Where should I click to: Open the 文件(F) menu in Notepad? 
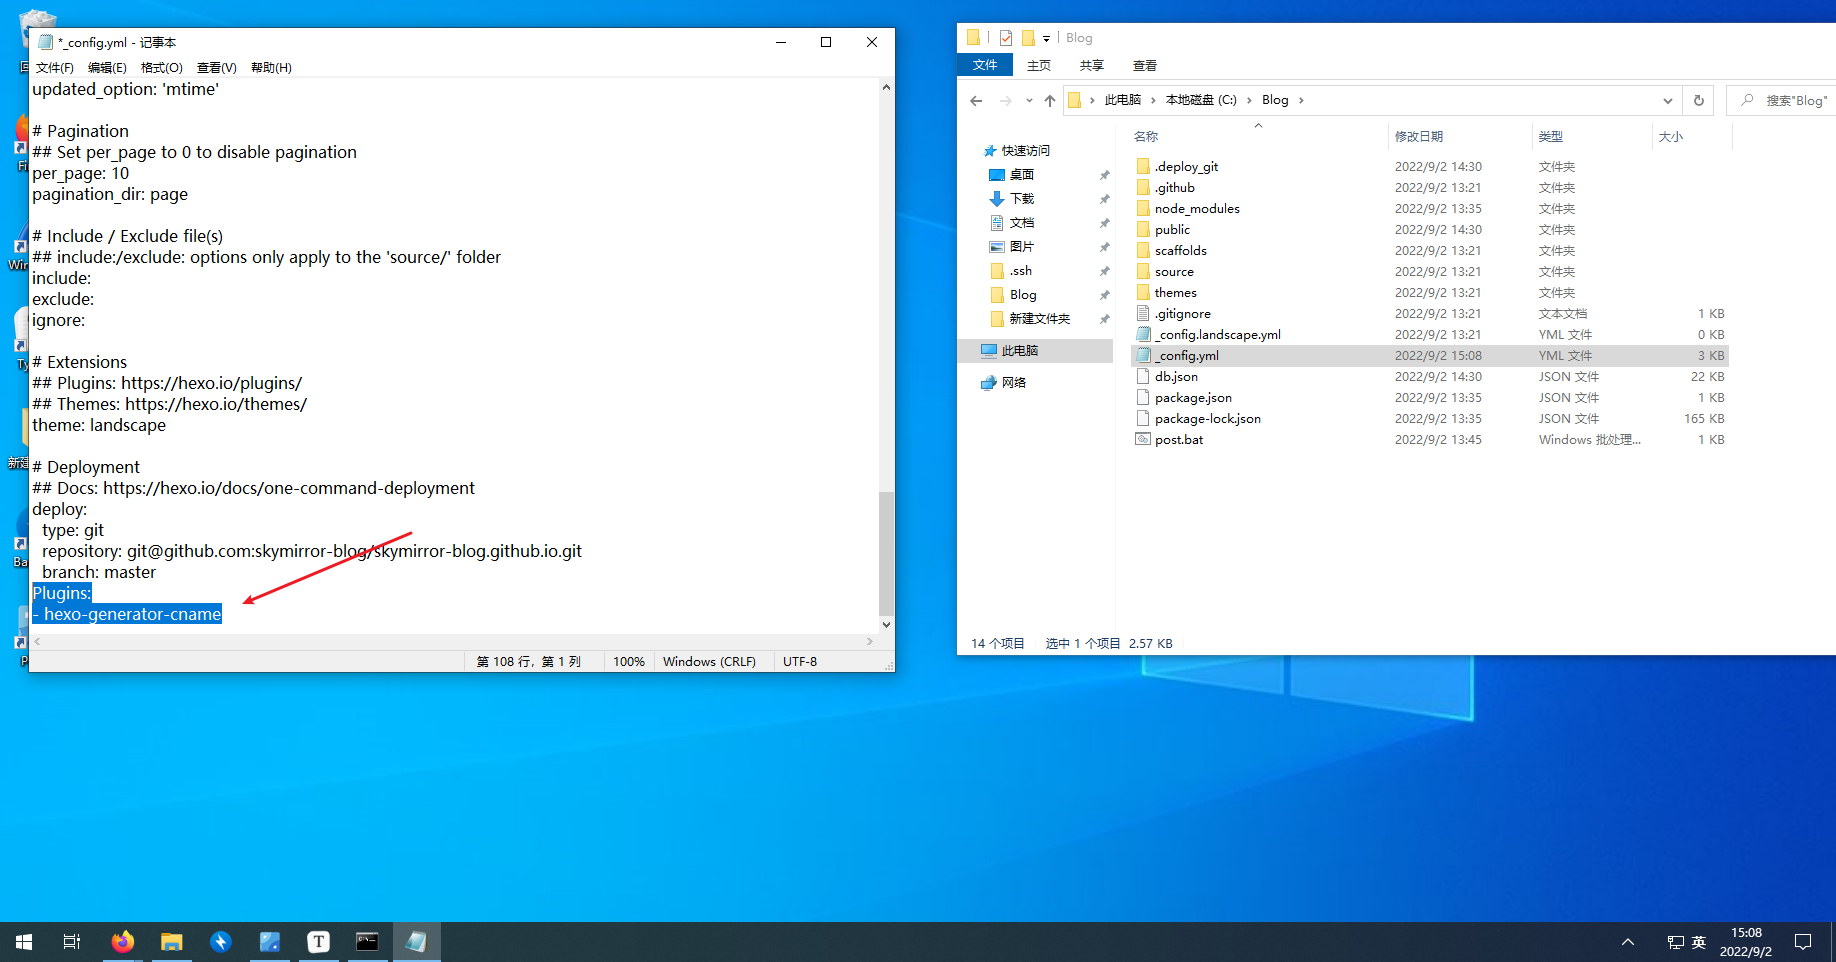54,68
